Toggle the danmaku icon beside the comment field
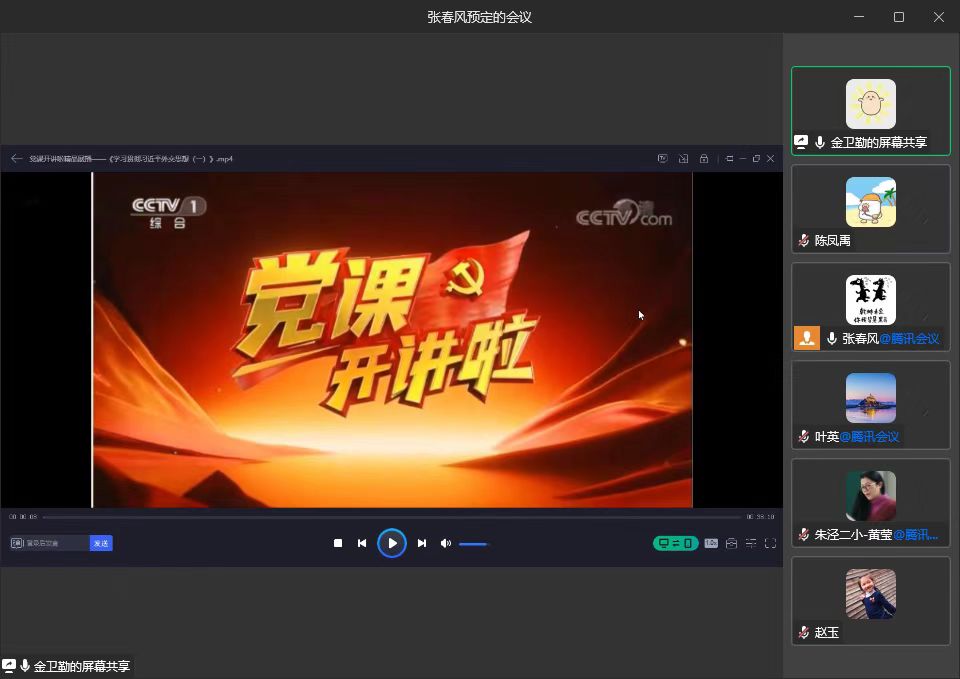 coord(17,543)
